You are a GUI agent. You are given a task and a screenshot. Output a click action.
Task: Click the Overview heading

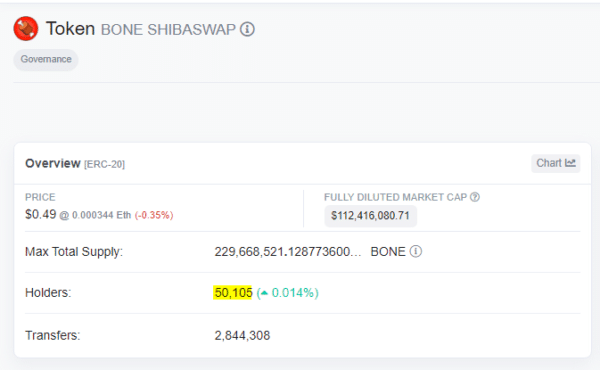click(53, 163)
